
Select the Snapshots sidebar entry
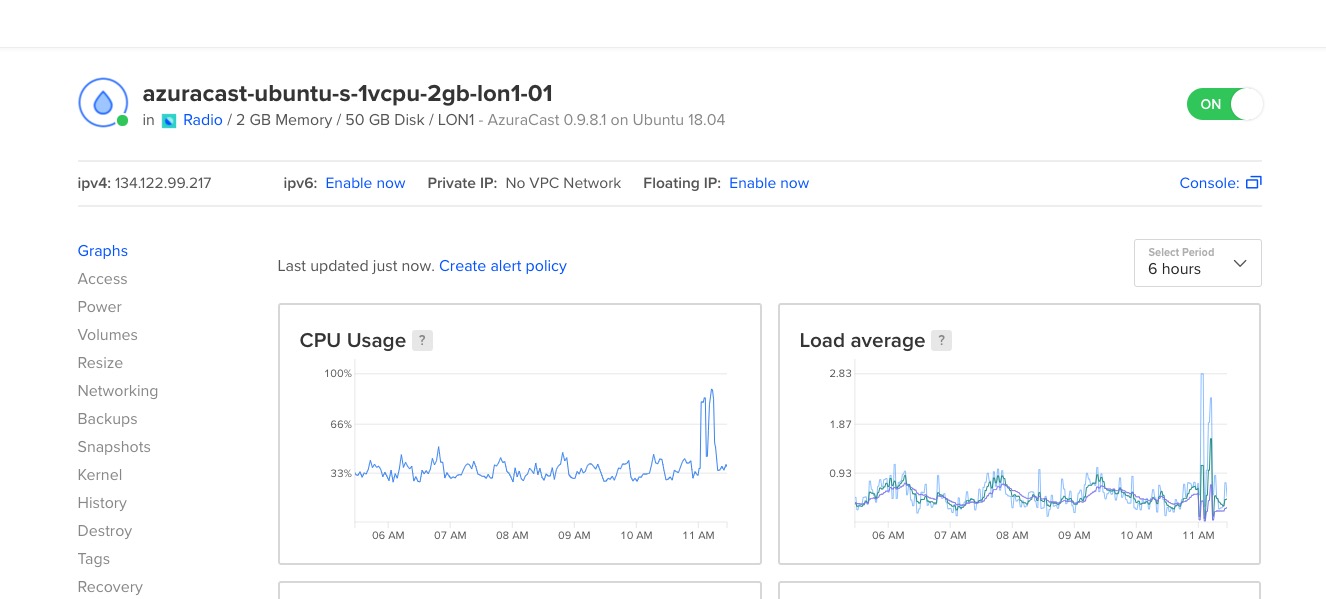[113, 447]
